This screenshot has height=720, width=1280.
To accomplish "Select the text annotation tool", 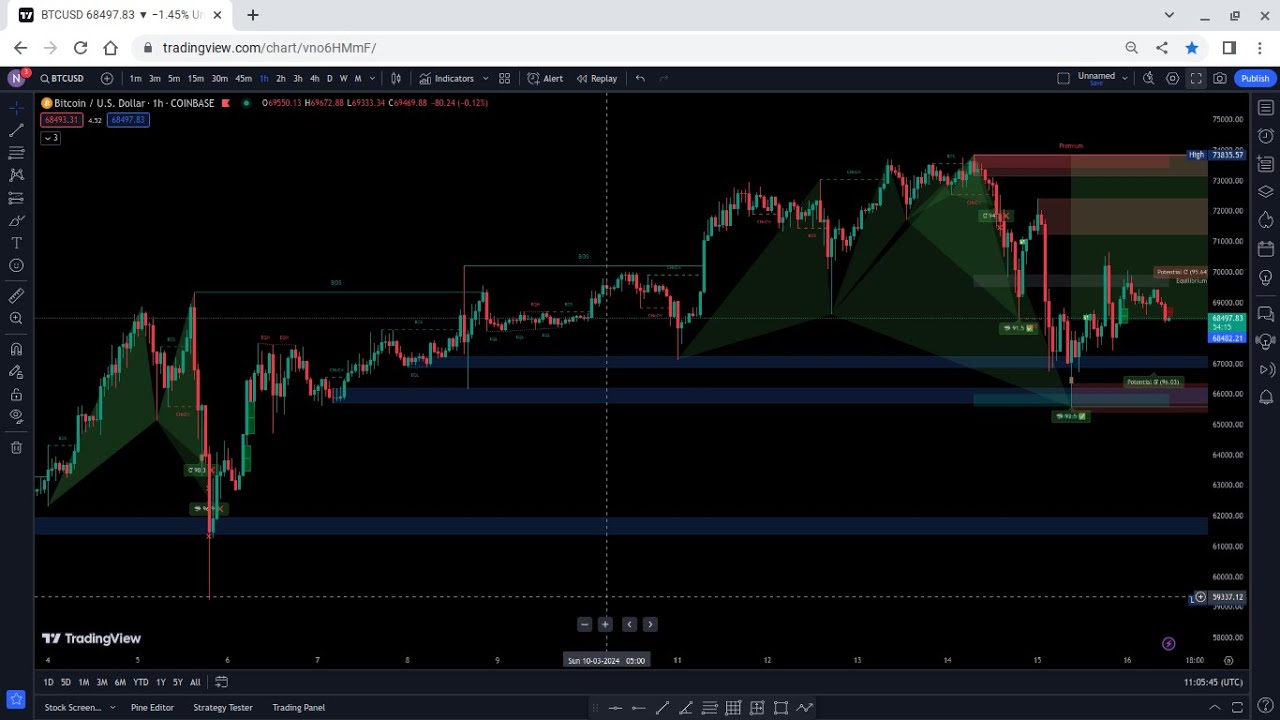I will pyautogui.click(x=16, y=243).
